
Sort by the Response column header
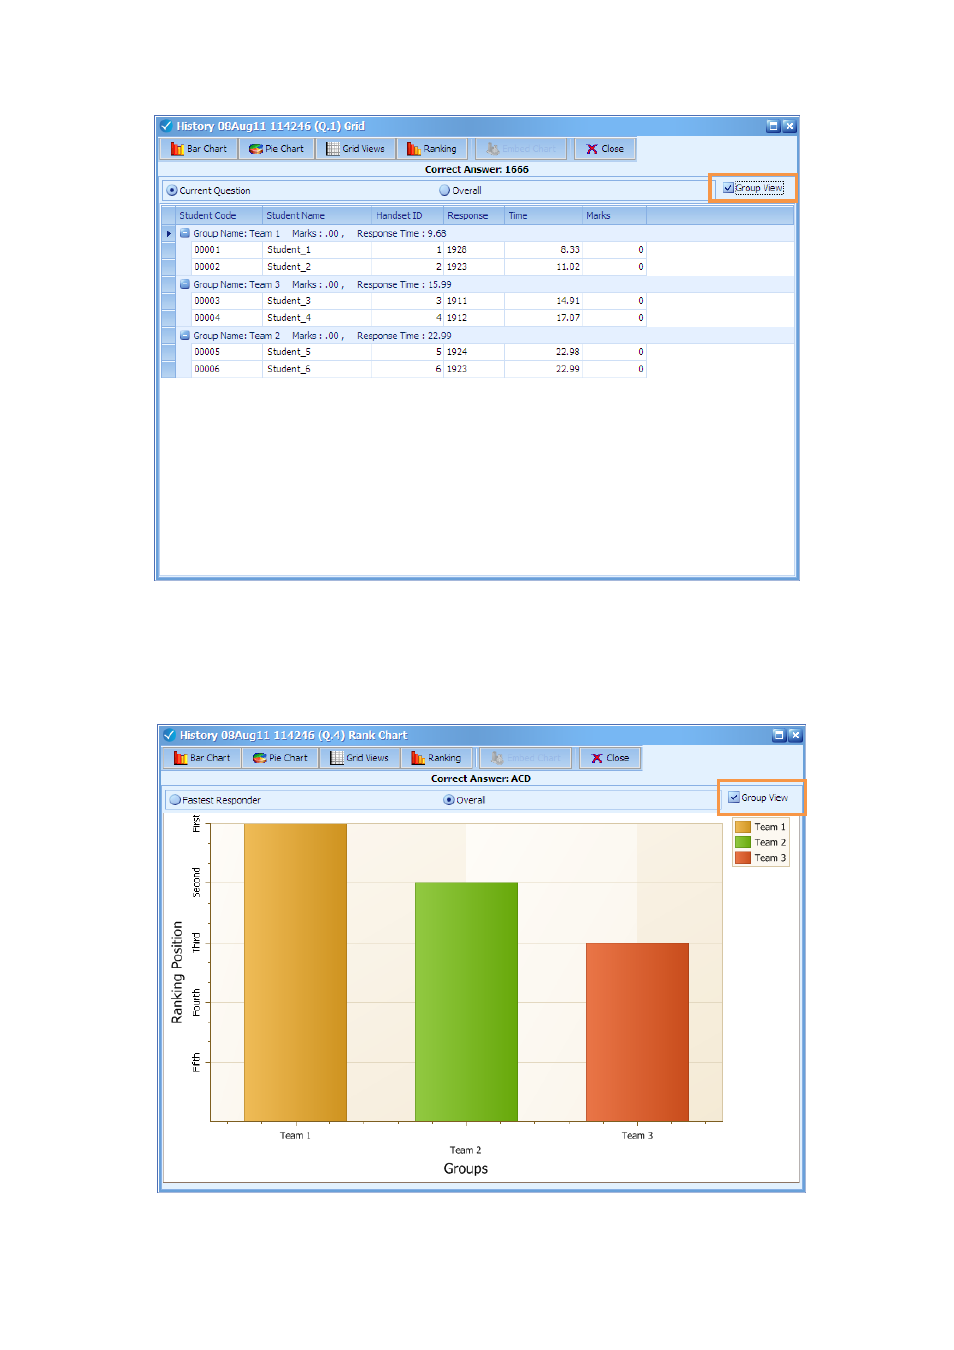tap(468, 216)
